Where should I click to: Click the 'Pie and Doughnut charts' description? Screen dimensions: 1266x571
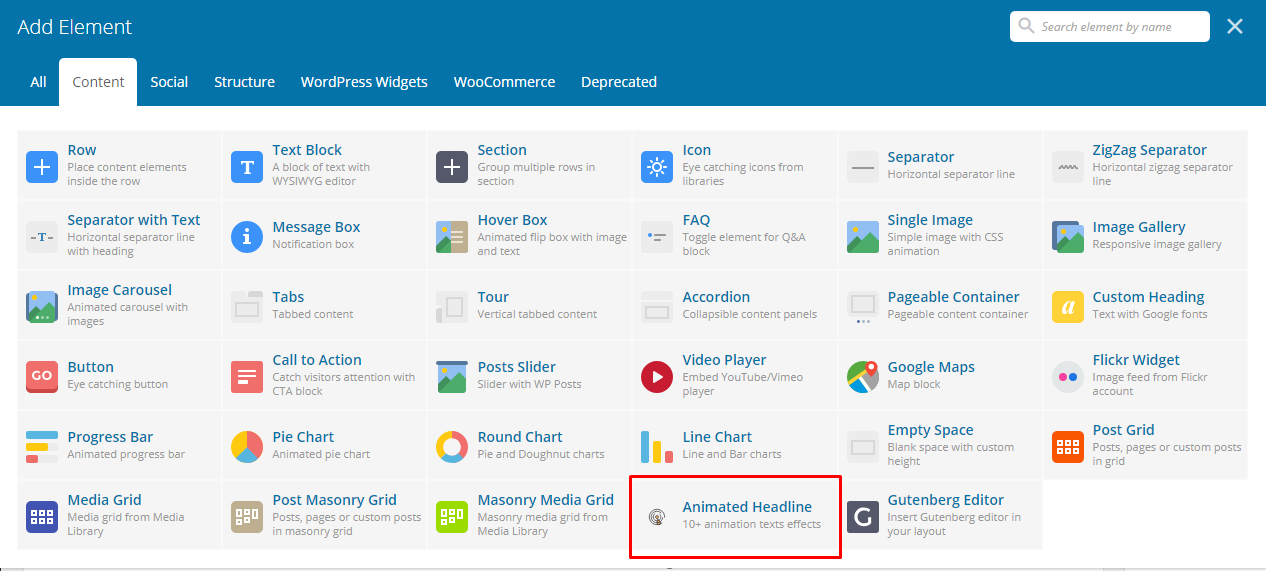(x=541, y=454)
